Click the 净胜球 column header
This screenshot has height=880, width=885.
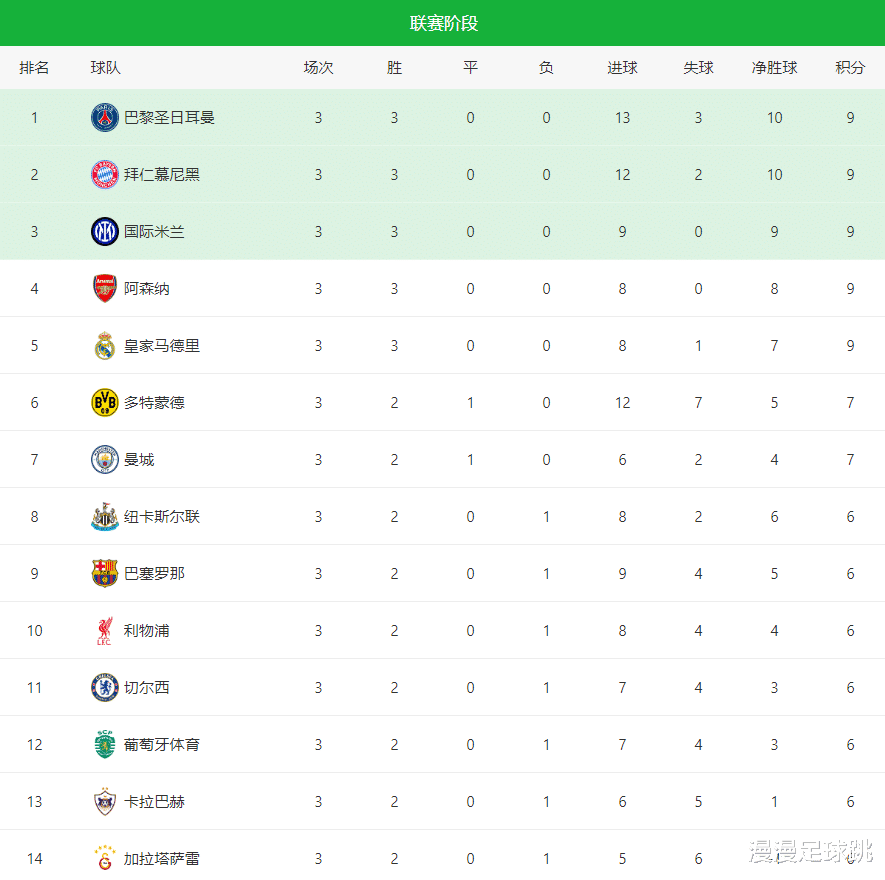pyautogui.click(x=774, y=68)
